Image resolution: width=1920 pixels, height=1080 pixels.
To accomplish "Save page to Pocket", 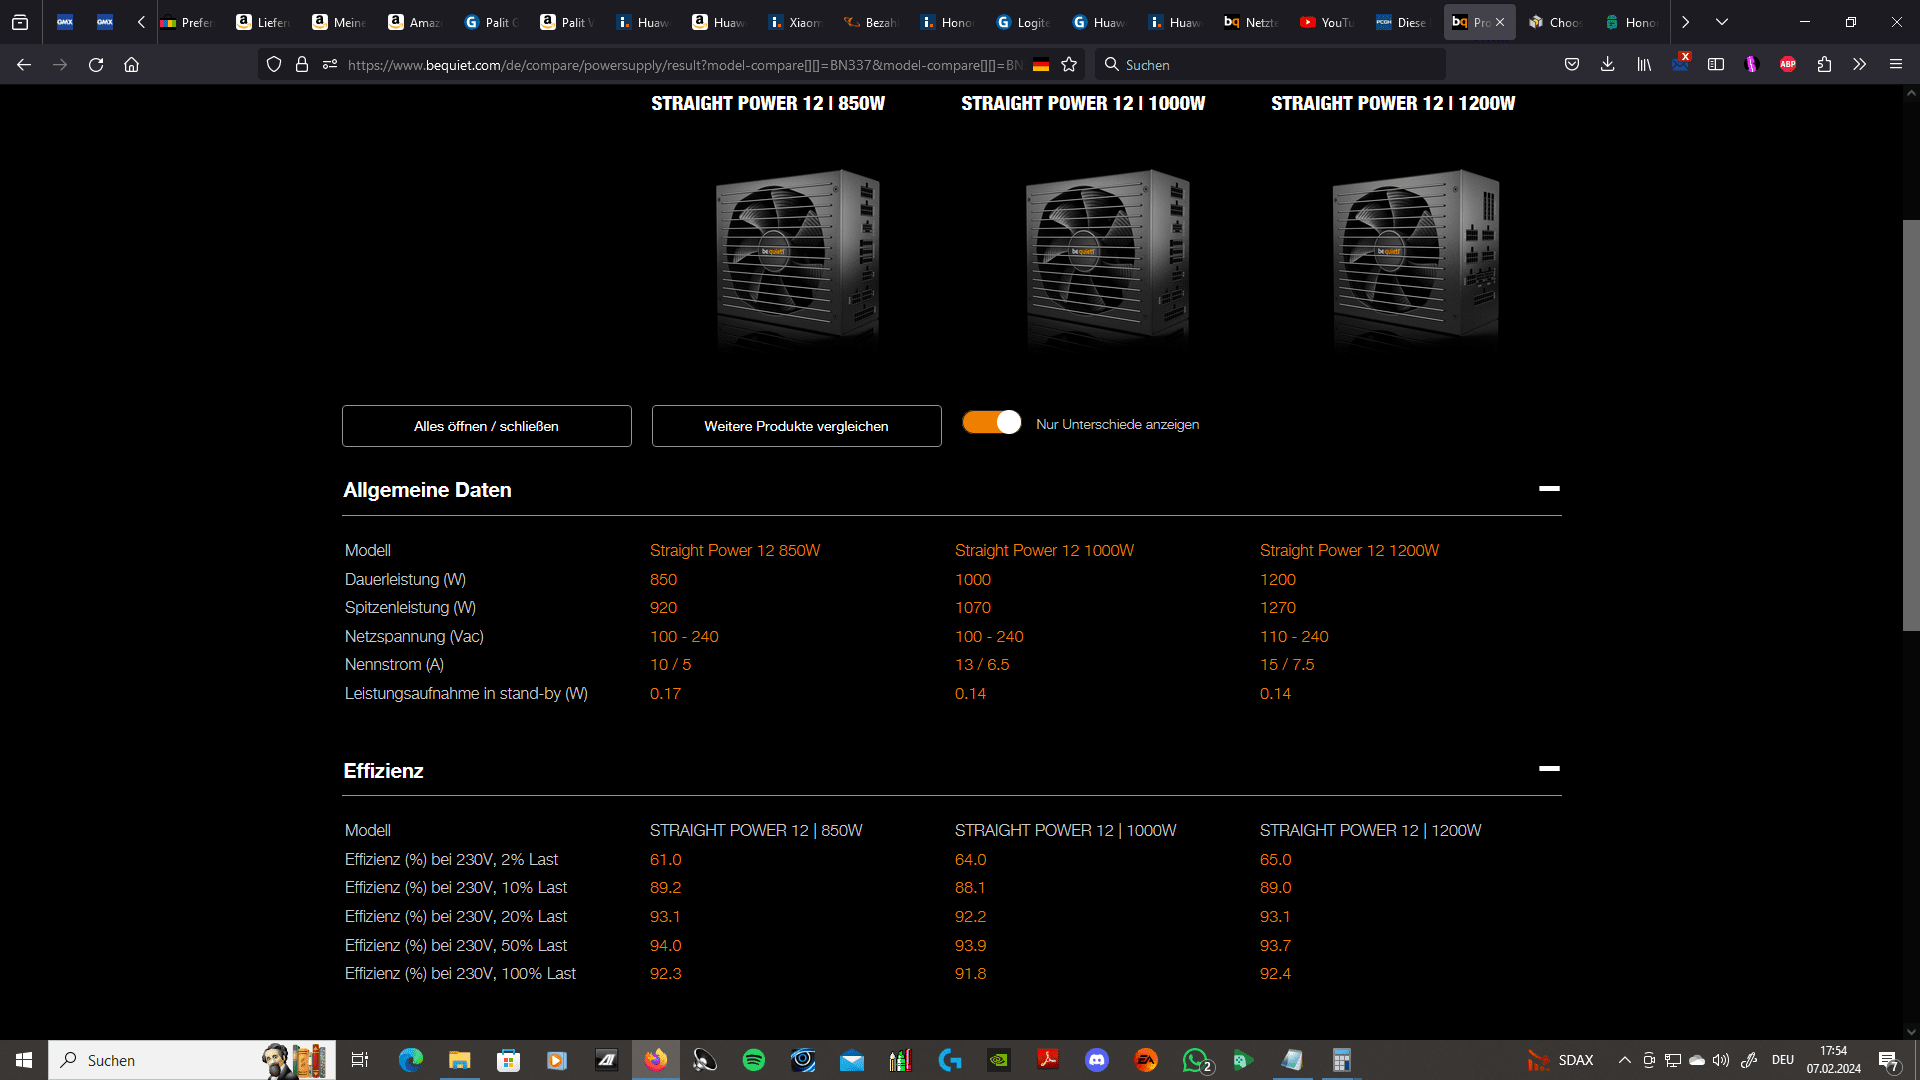I will tap(1572, 64).
